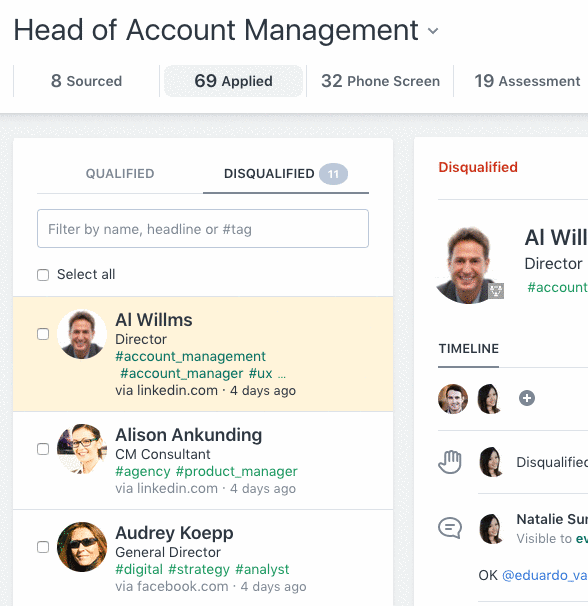Check the Select all checkbox

pos(43,275)
